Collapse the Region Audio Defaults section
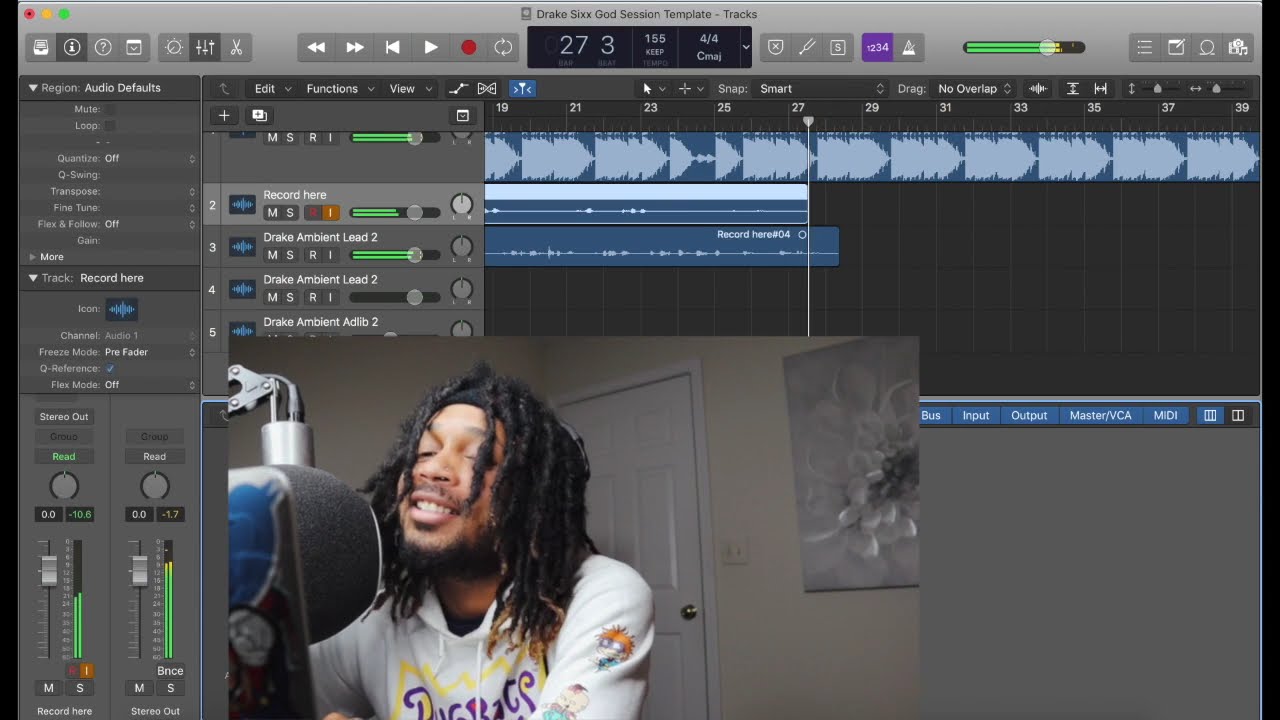Image resolution: width=1280 pixels, height=720 pixels. click(33, 88)
